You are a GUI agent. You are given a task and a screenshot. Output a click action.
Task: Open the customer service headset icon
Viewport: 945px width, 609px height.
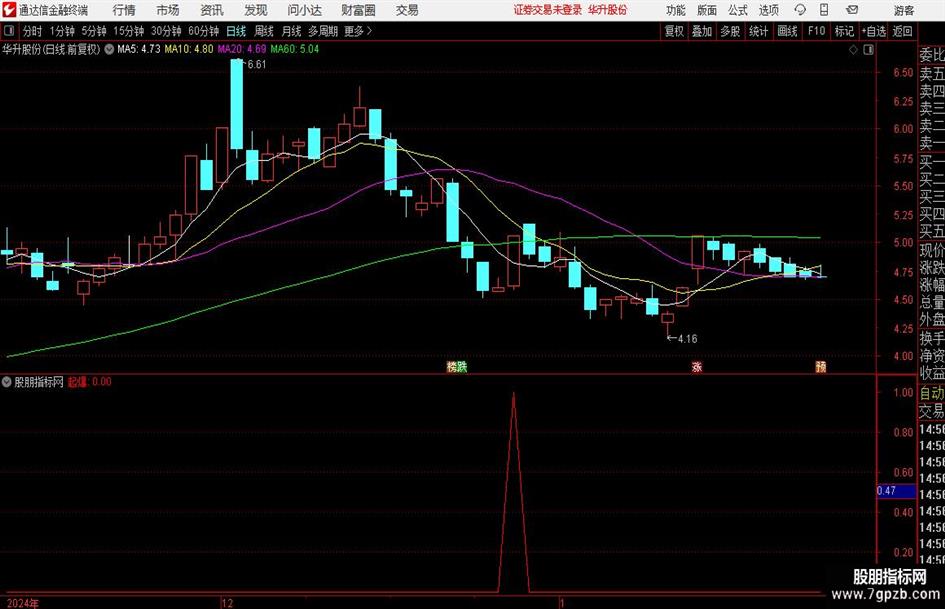800,10
